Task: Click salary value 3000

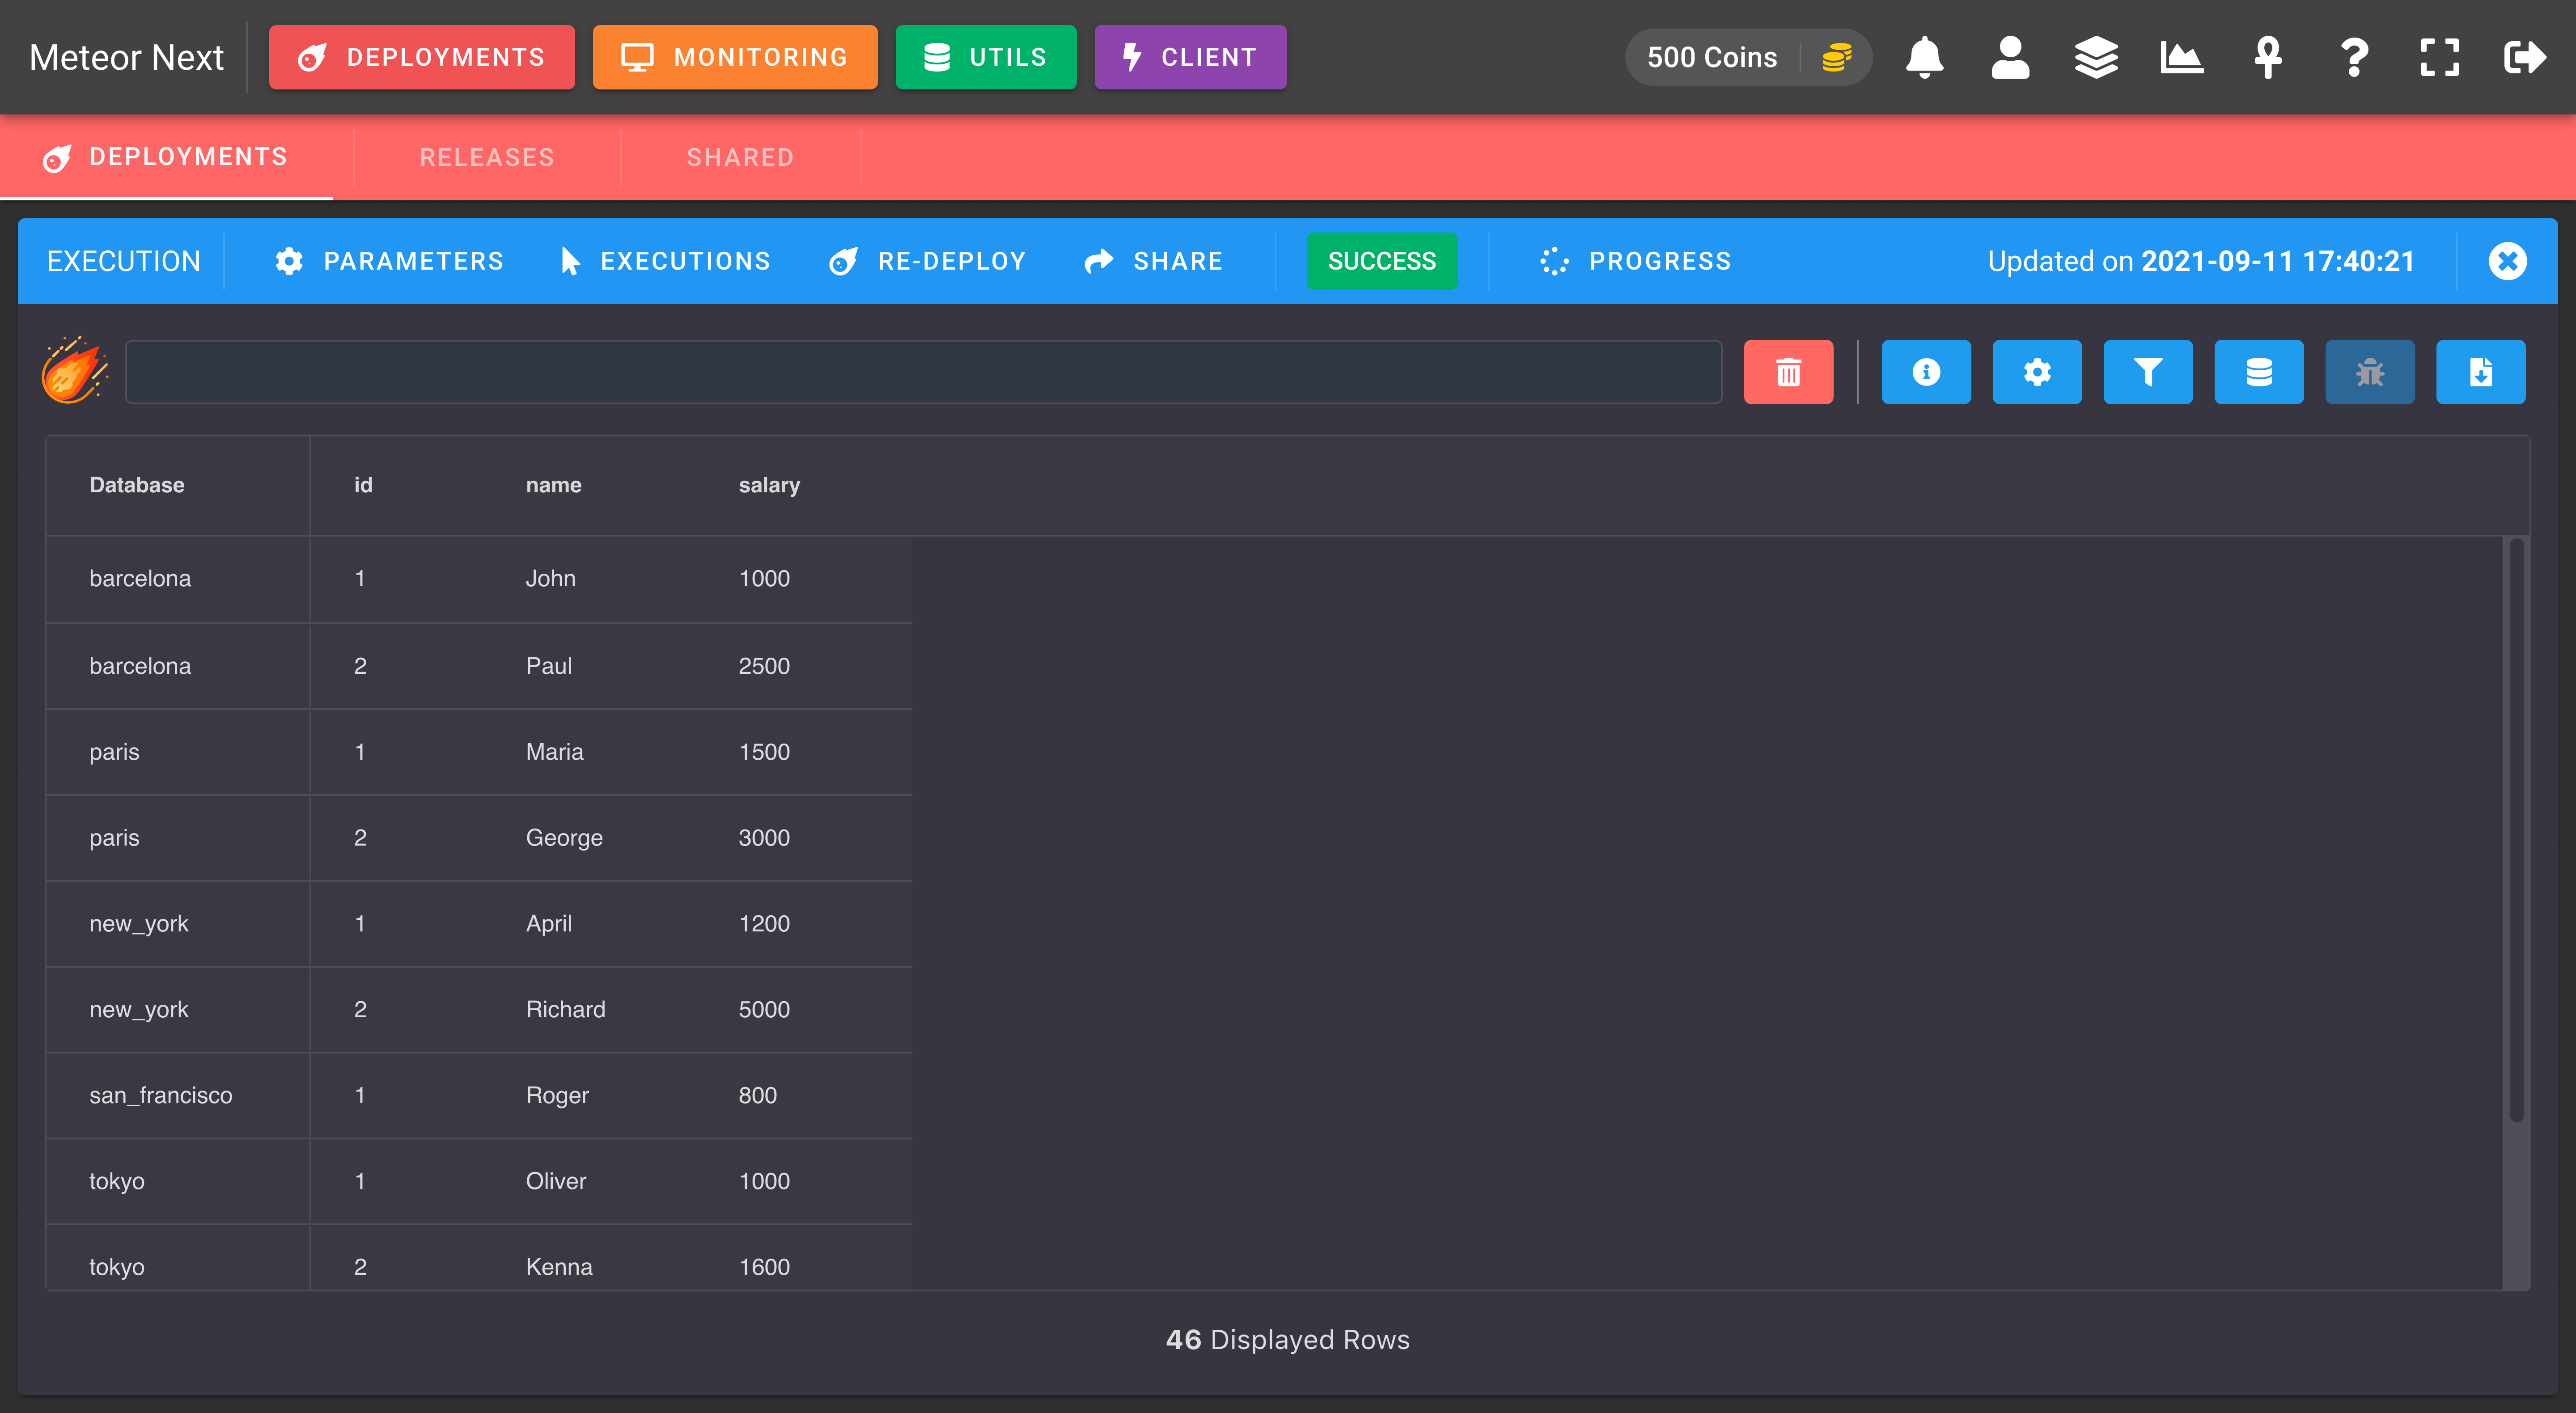Action: pos(764,838)
